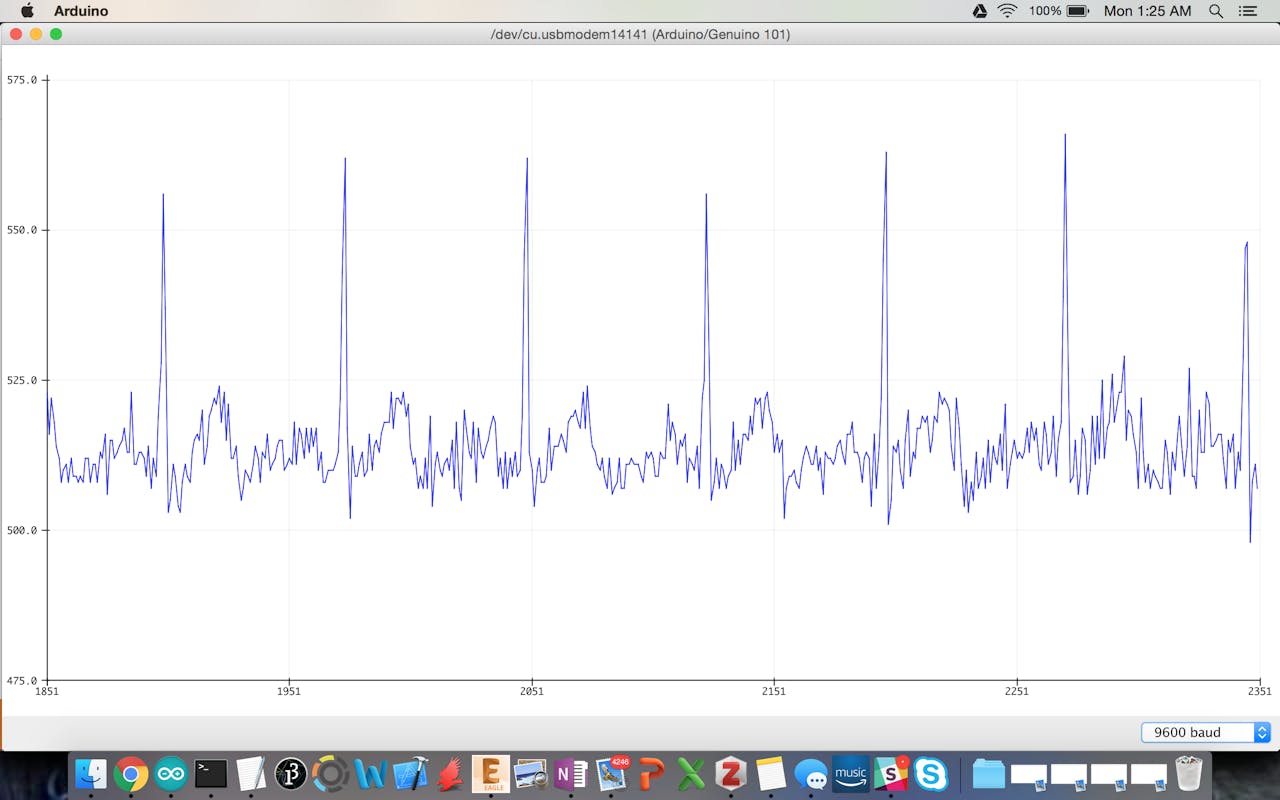Viewport: 1280px width, 800px height.
Task: Switch to Arduino IDE in the dock
Action: coord(170,773)
